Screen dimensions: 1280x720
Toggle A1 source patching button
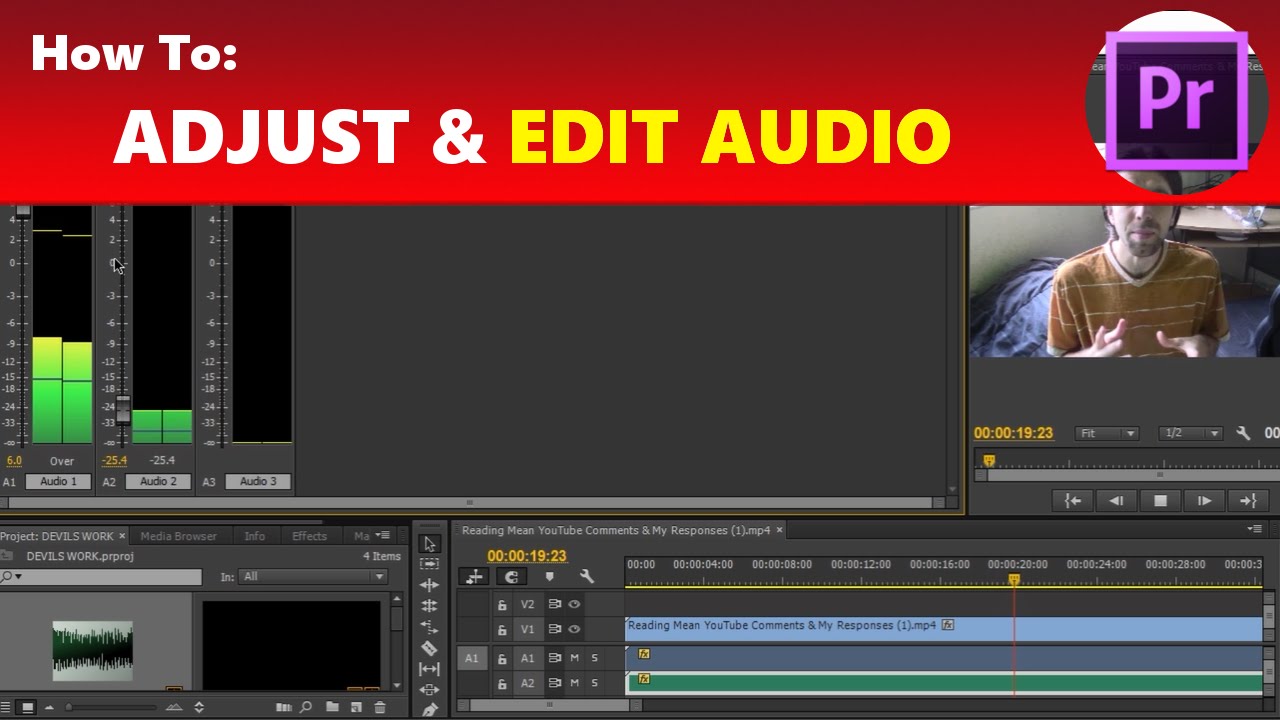471,658
